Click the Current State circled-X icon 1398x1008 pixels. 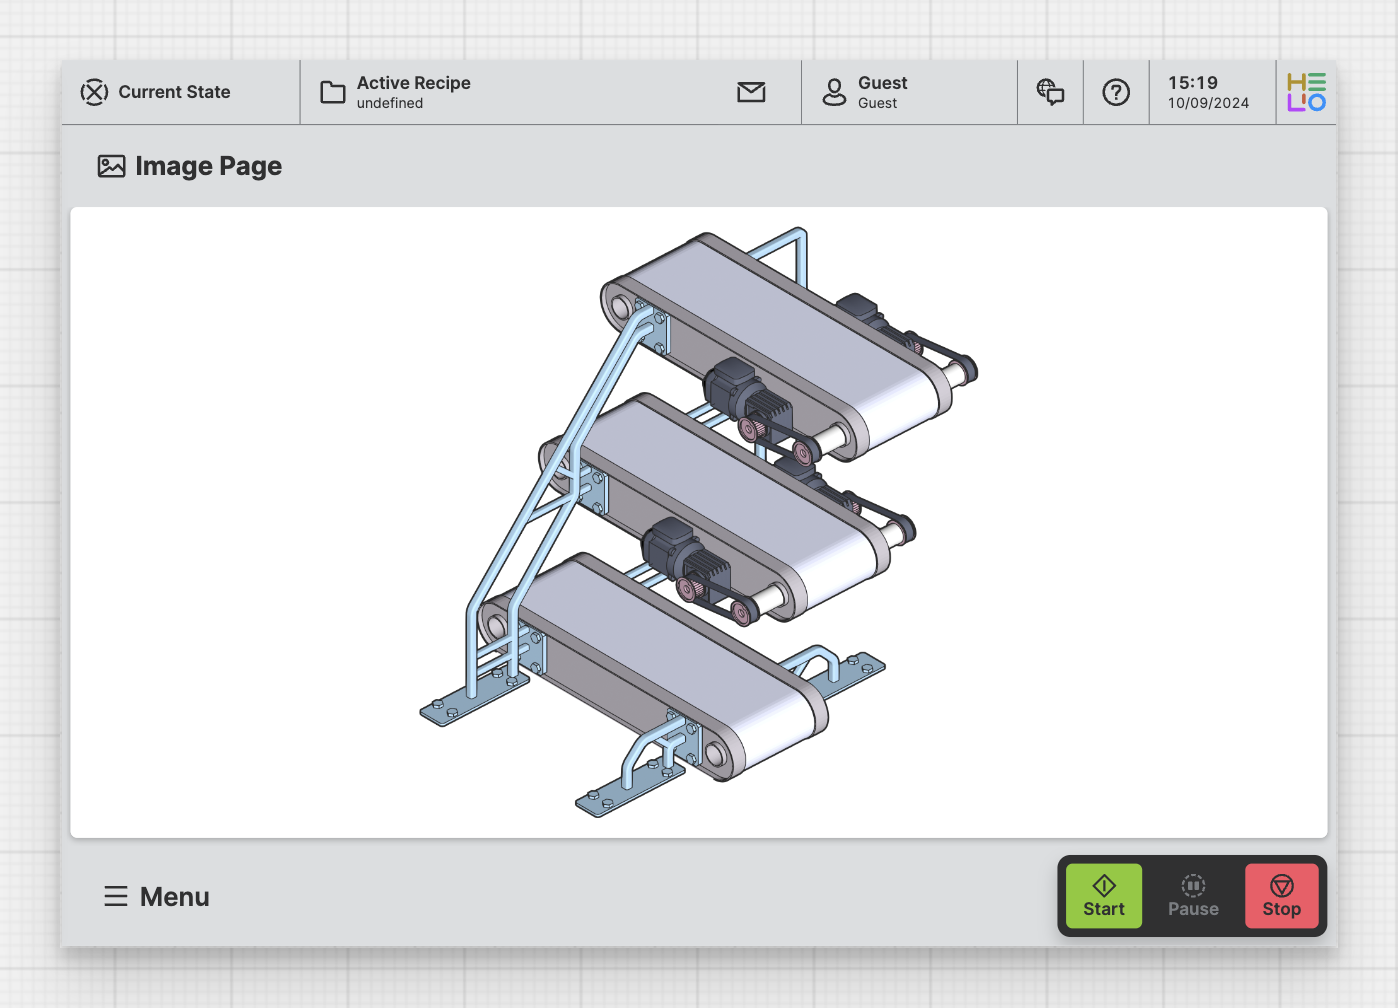pos(94,92)
